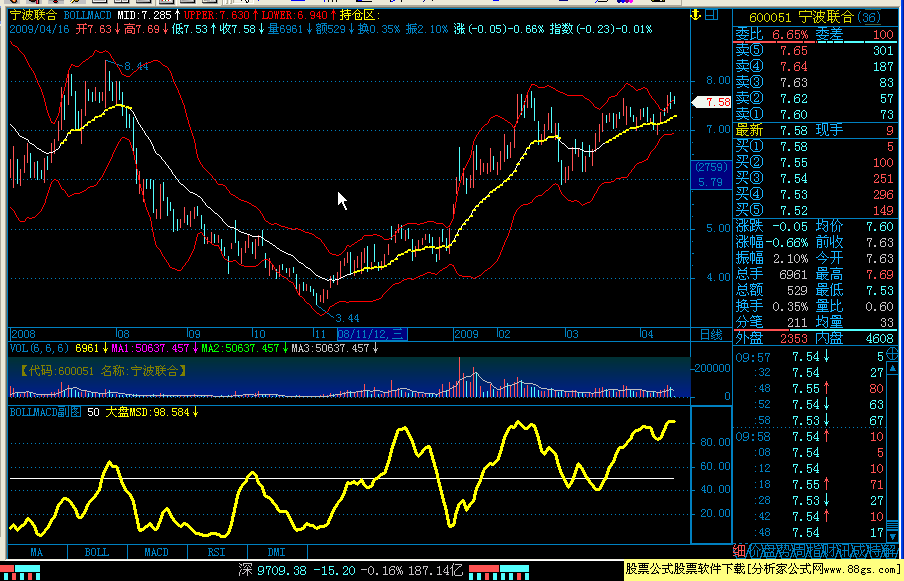Select the 成 tab in quote panel

tap(859, 551)
